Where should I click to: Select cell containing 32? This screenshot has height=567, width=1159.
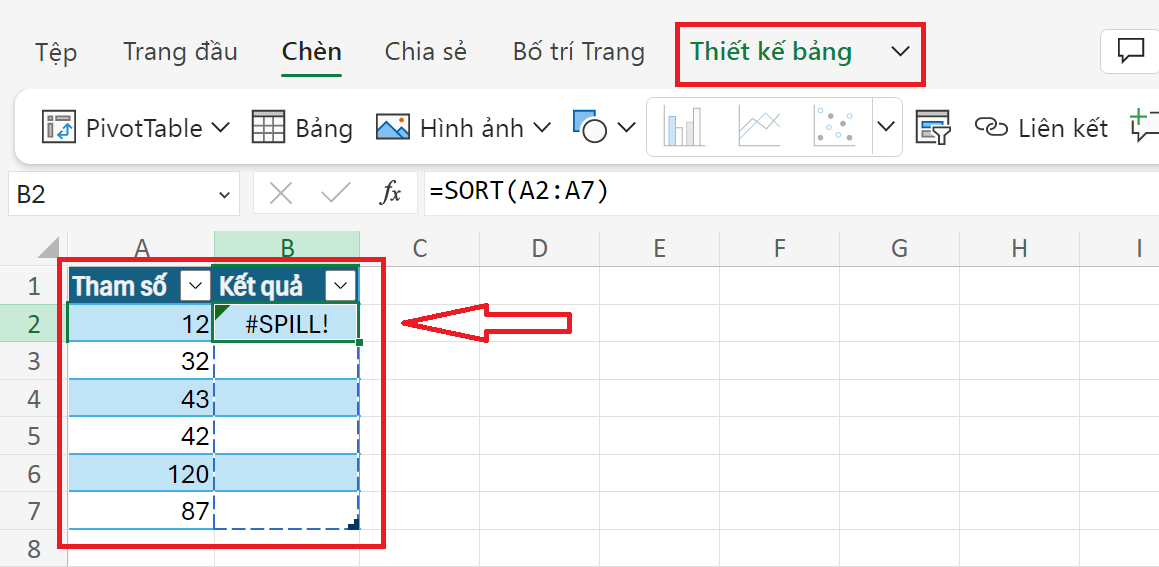pos(140,361)
